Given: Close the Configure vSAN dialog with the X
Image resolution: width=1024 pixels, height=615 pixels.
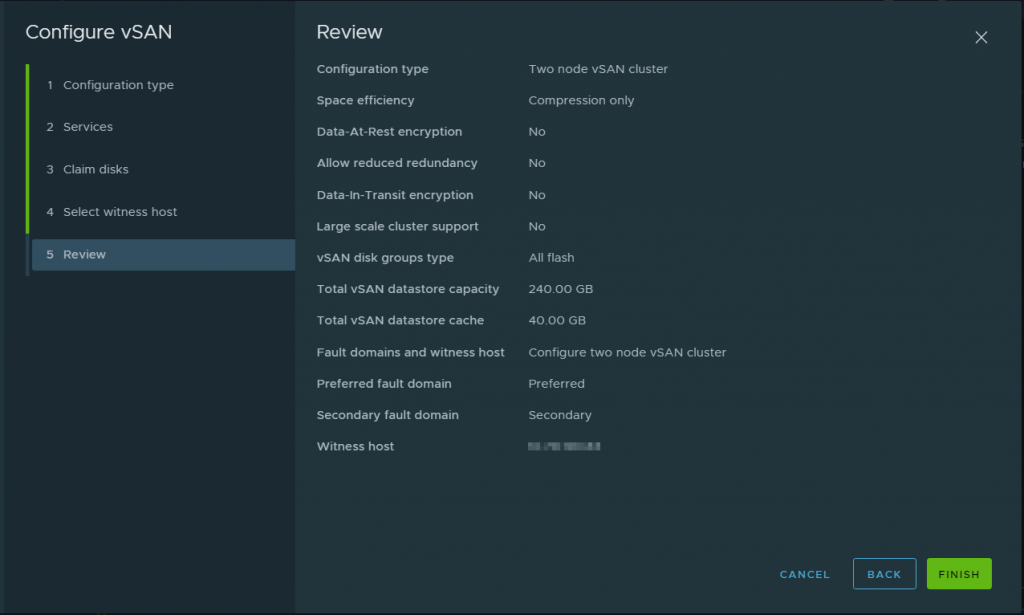Looking at the screenshot, I should point(981,38).
